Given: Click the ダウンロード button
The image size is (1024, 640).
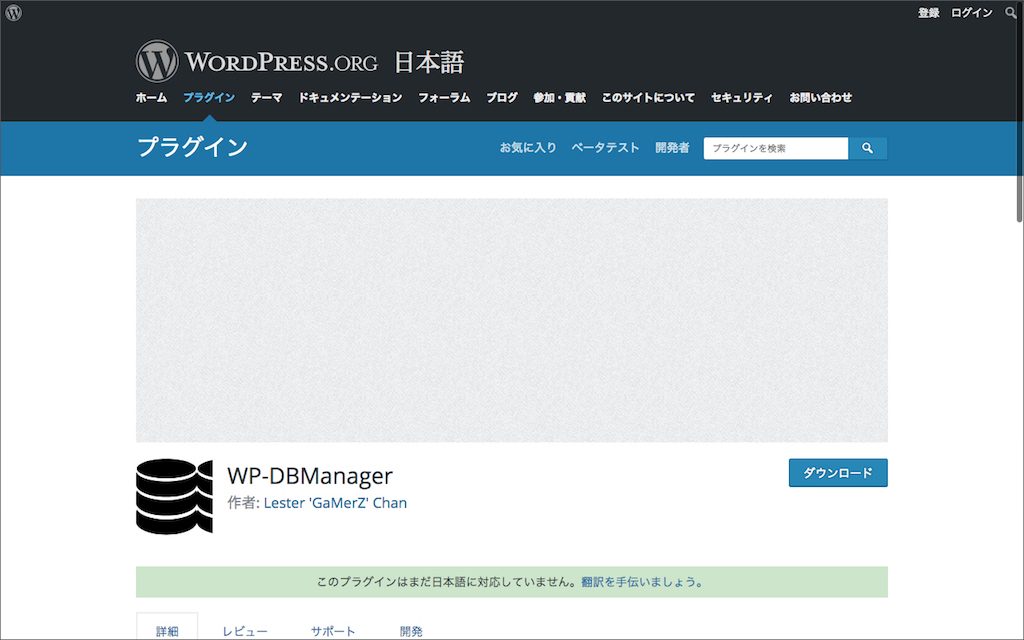Looking at the screenshot, I should (838, 473).
